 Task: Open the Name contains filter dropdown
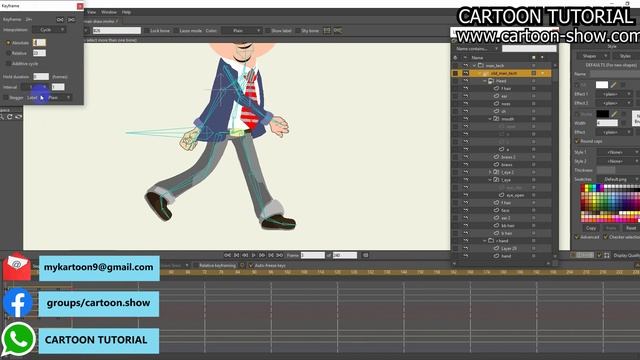[x=476, y=49]
